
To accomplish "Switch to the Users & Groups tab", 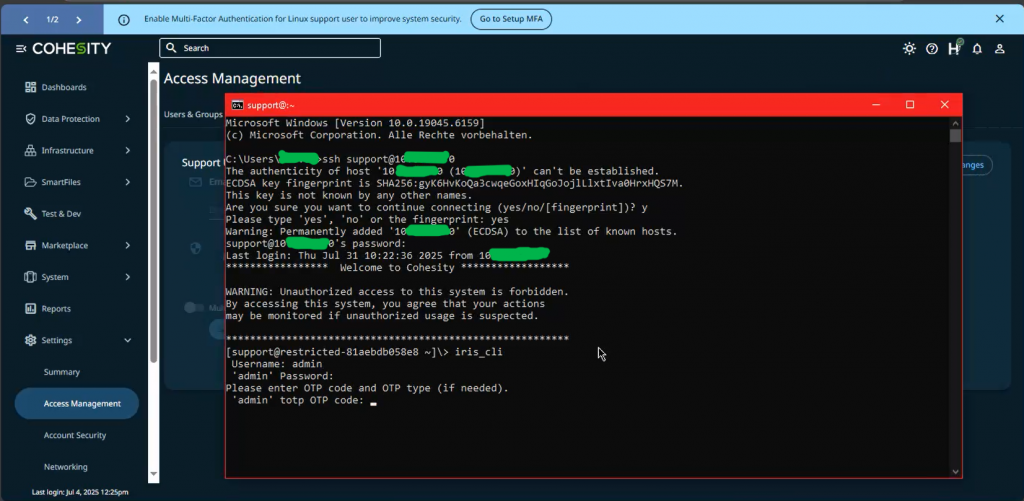I will [192, 115].
